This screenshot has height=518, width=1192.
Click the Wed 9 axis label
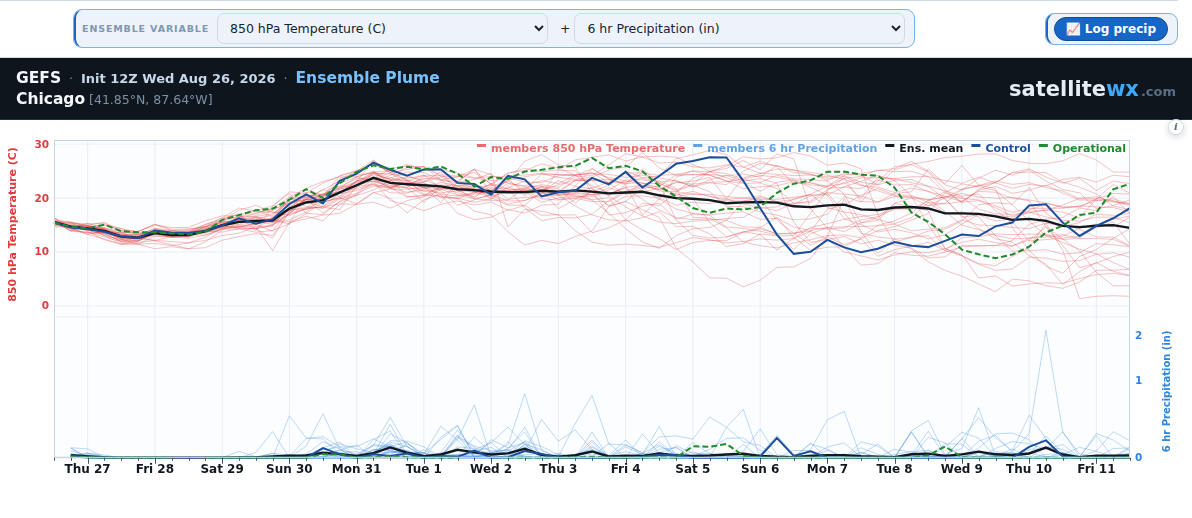961,469
